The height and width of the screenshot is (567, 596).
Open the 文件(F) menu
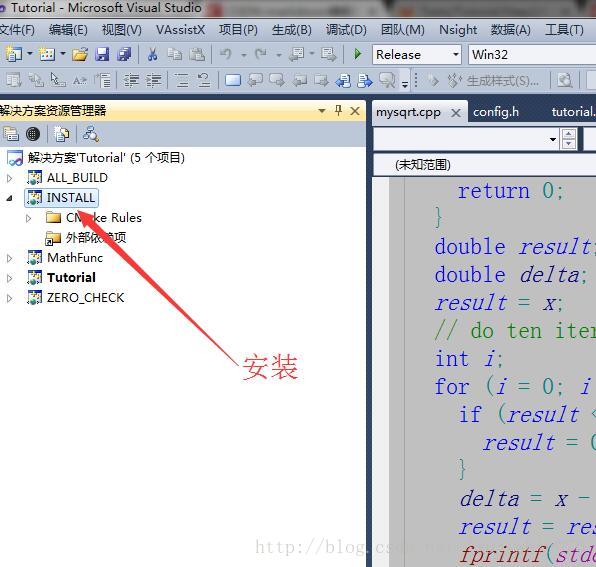[x=16, y=30]
